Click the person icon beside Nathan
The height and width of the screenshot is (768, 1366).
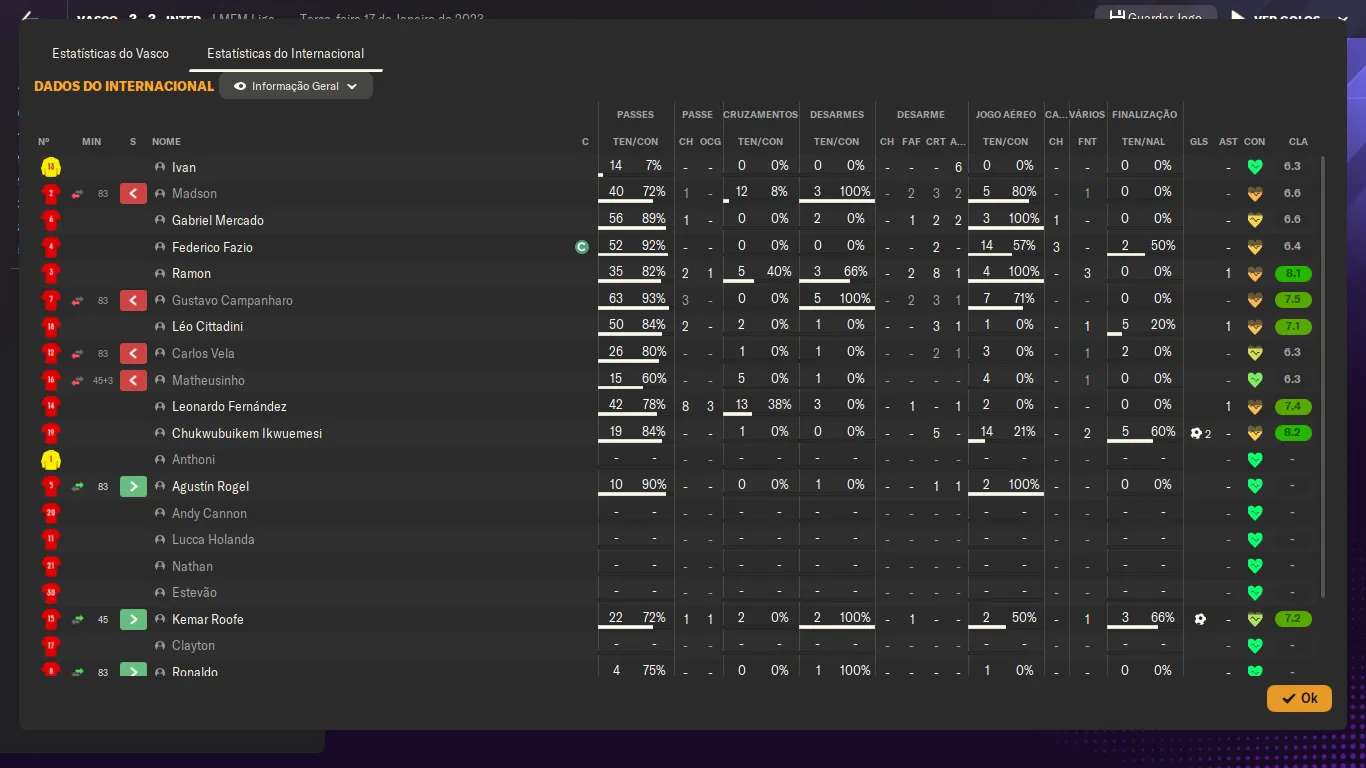(160, 566)
